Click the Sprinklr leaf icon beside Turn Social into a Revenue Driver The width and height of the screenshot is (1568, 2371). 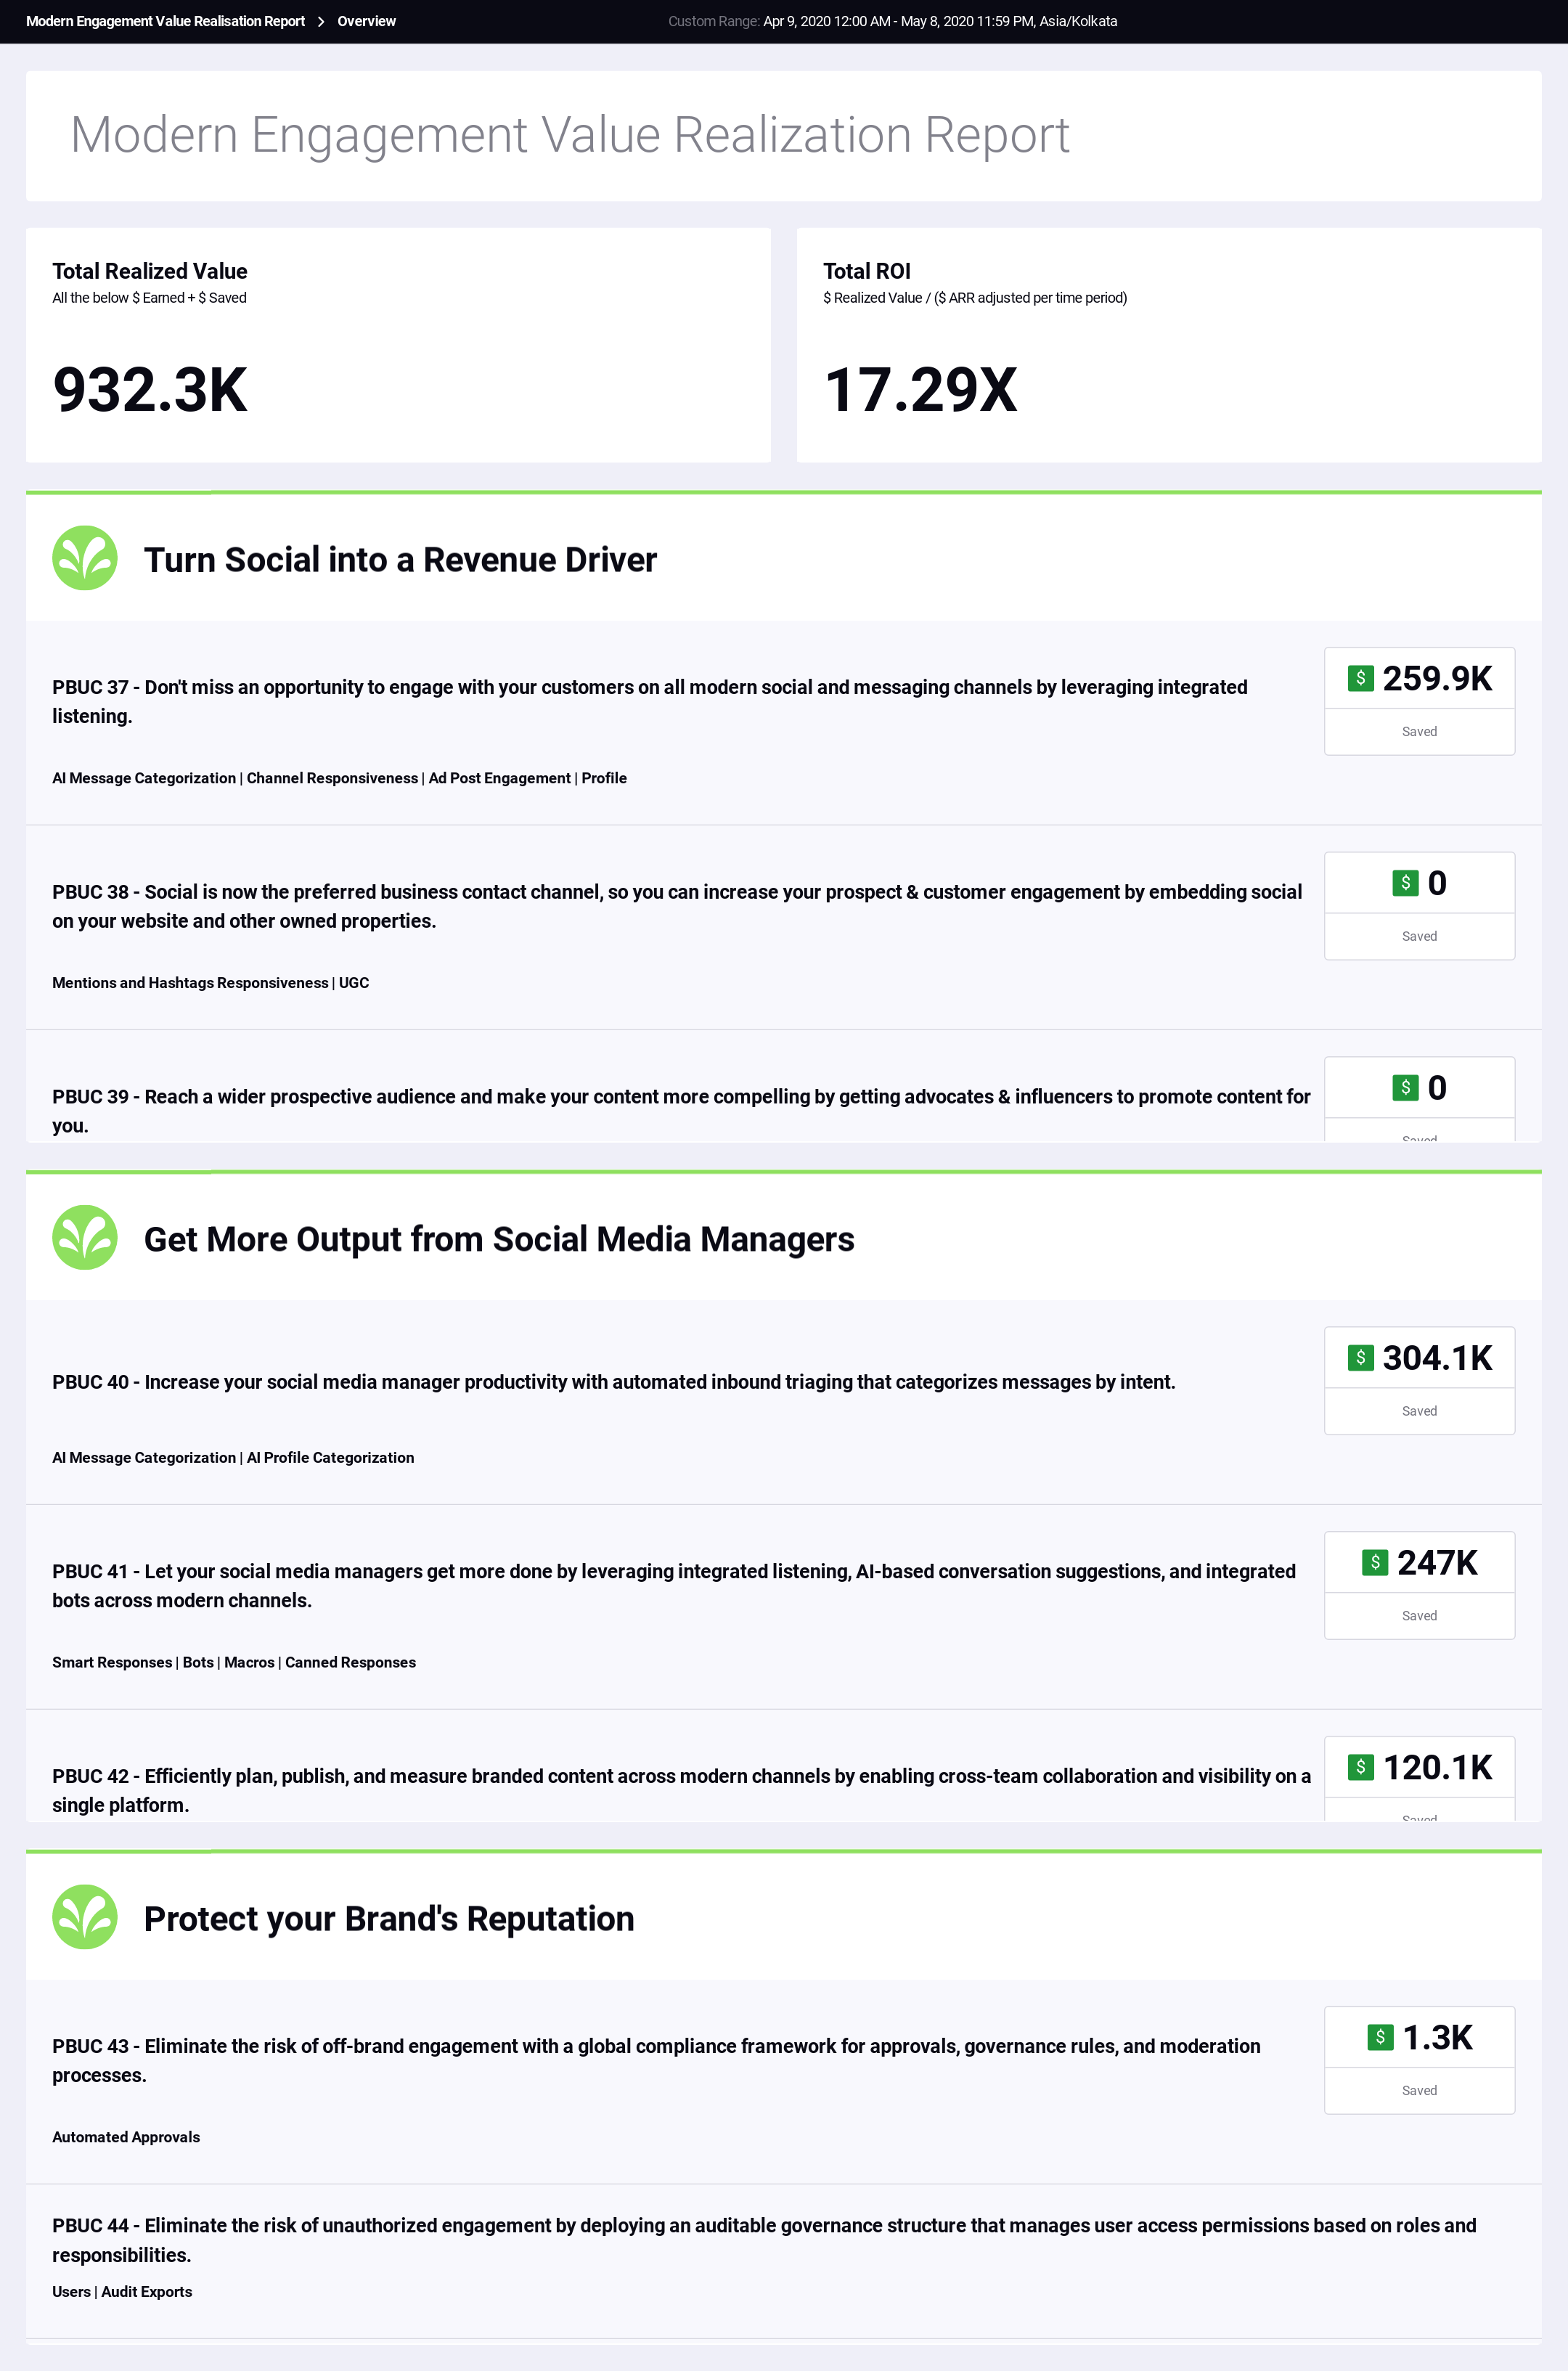[x=85, y=558]
